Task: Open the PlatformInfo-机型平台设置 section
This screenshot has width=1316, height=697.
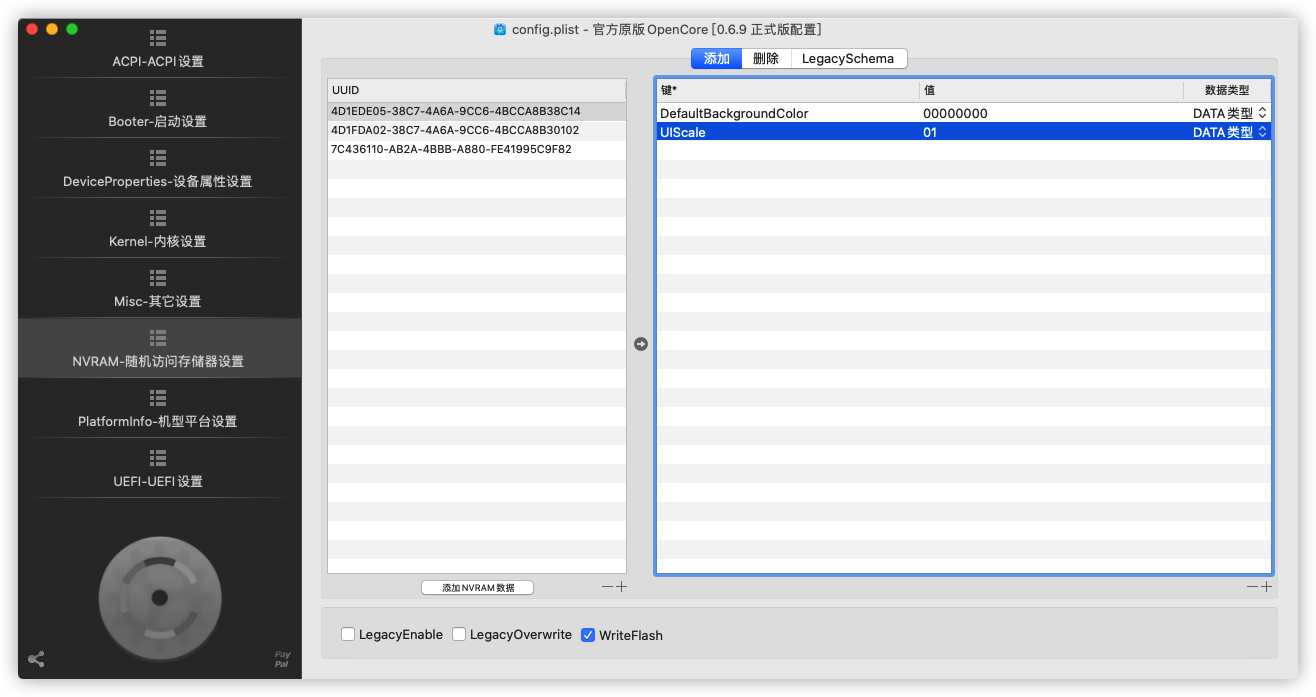Action: point(158,409)
